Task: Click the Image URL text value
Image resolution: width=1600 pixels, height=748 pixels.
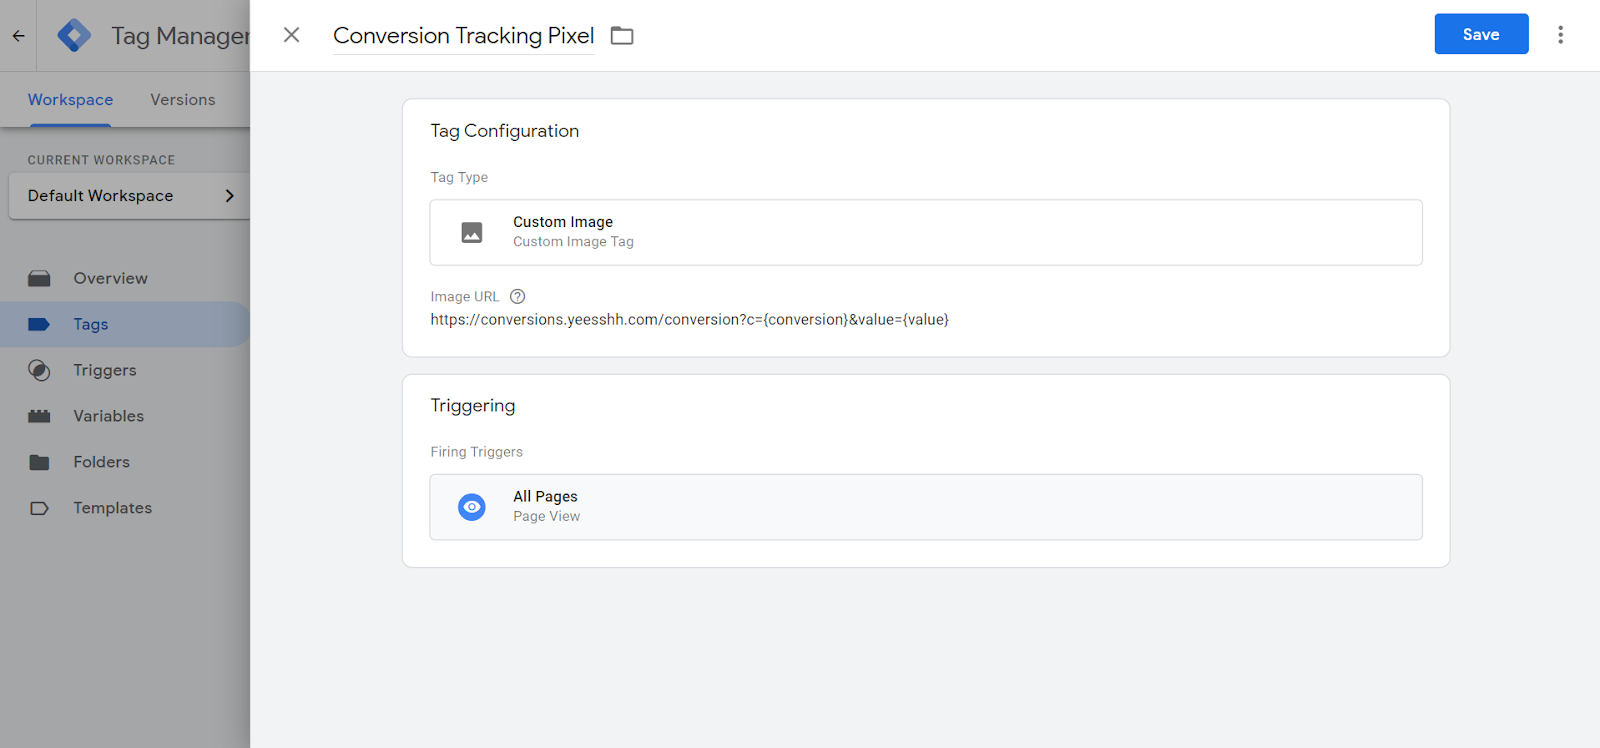Action: pos(690,320)
